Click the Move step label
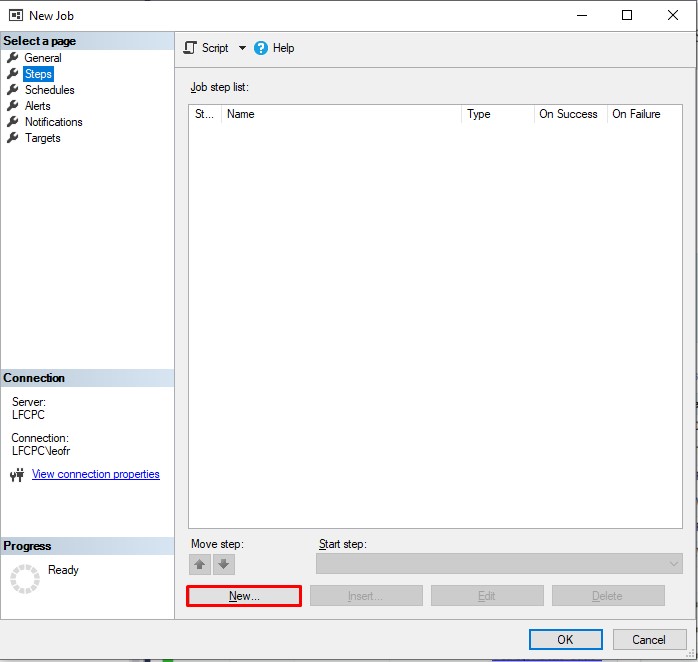The image size is (698, 662). click(x=217, y=544)
